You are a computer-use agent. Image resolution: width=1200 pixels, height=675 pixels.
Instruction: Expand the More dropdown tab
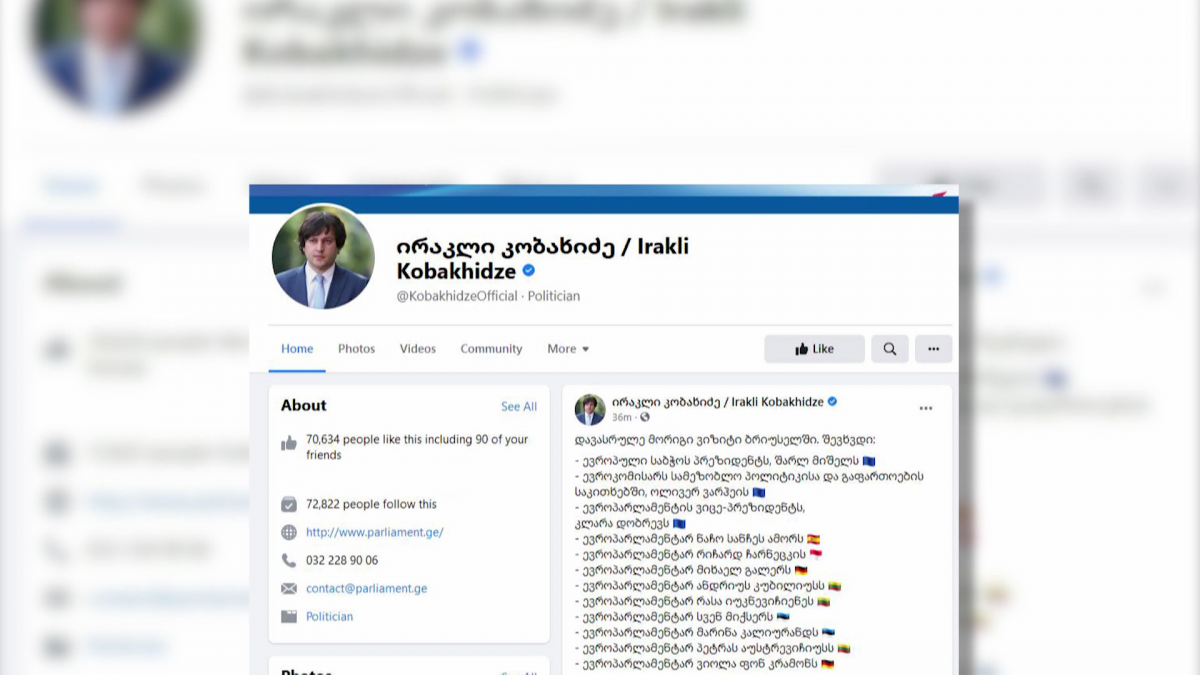[x=568, y=349]
